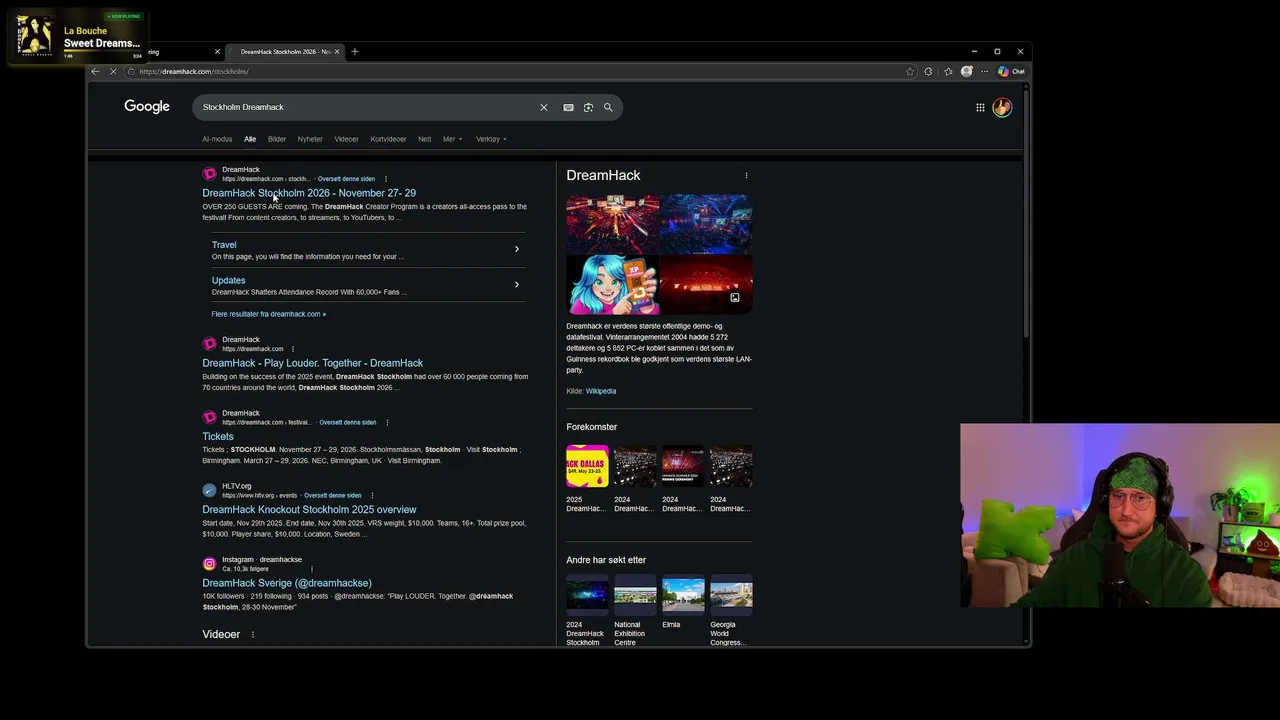This screenshot has width=1280, height=720.
Task: Expand the Updates sitelink chevron
Action: [517, 285]
